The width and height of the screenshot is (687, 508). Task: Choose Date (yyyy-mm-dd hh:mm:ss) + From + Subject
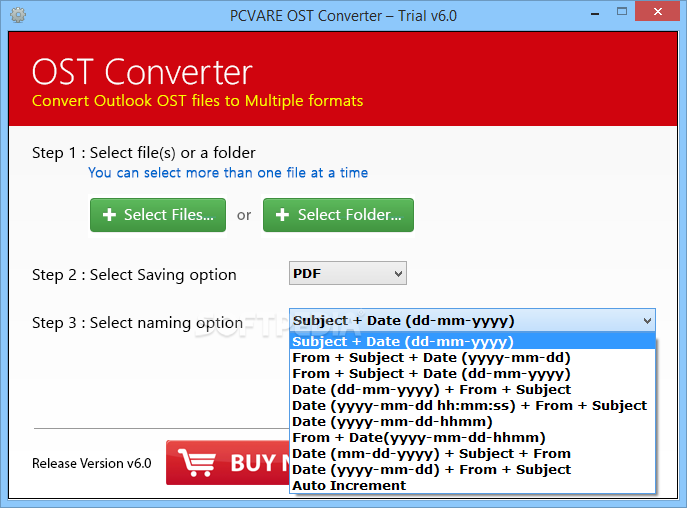click(x=472, y=405)
